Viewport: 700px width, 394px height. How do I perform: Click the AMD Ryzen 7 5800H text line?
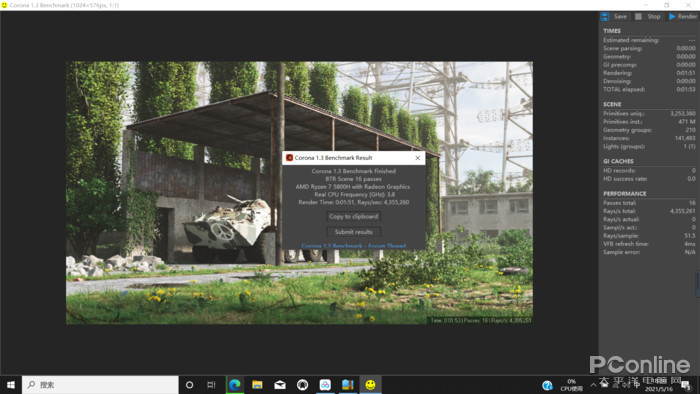tap(353, 187)
